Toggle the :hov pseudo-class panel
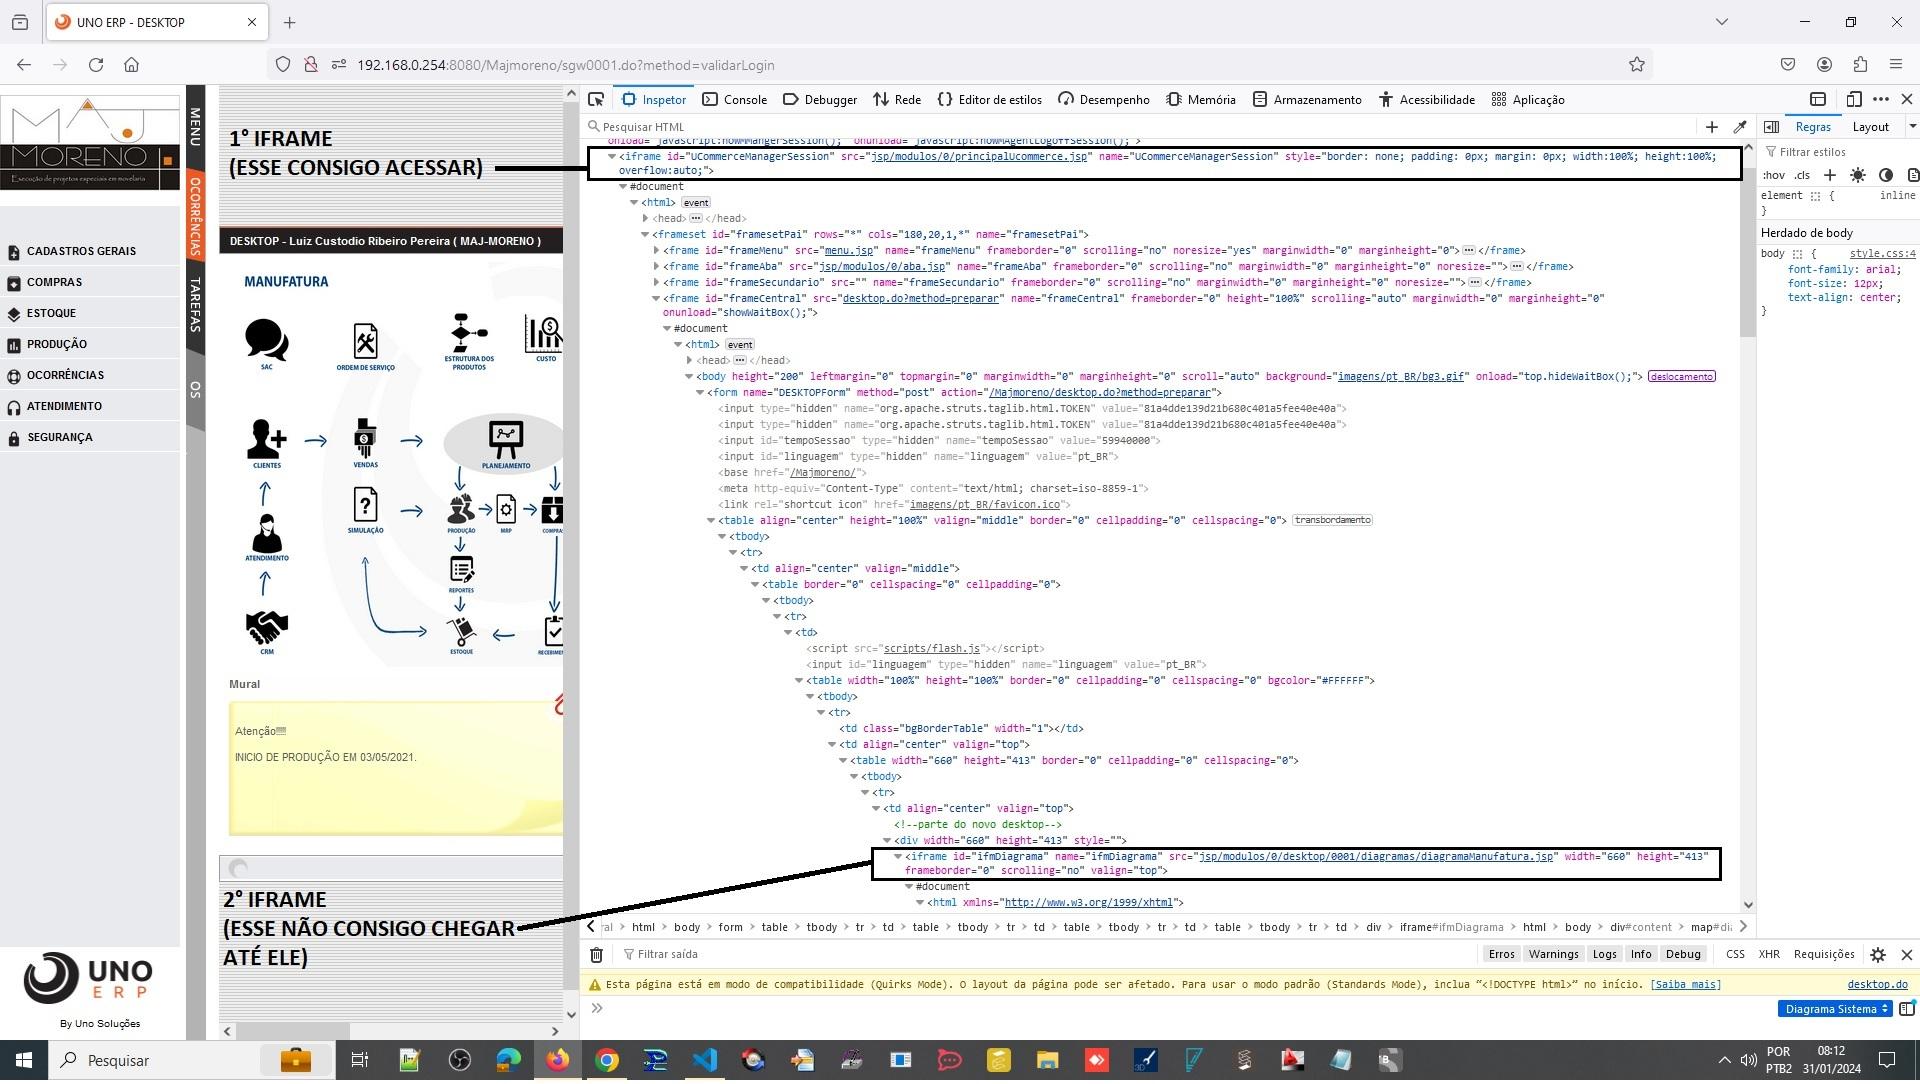Image resolution: width=1920 pixels, height=1084 pixels. click(1774, 175)
